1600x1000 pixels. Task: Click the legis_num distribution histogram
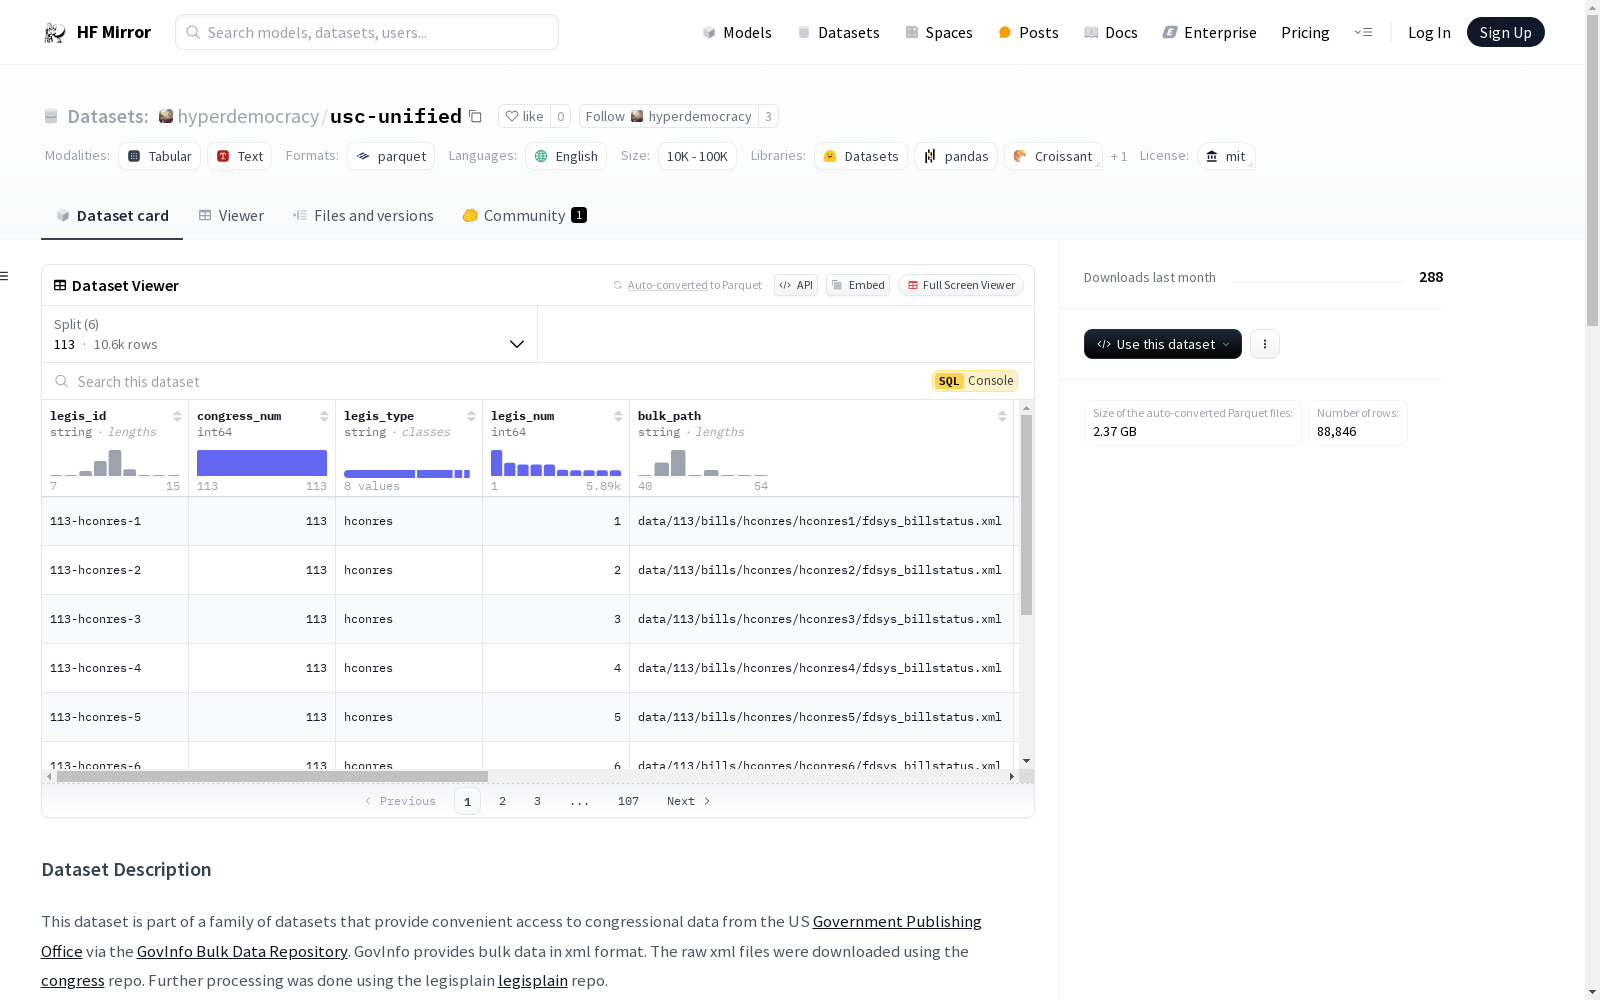click(556, 463)
